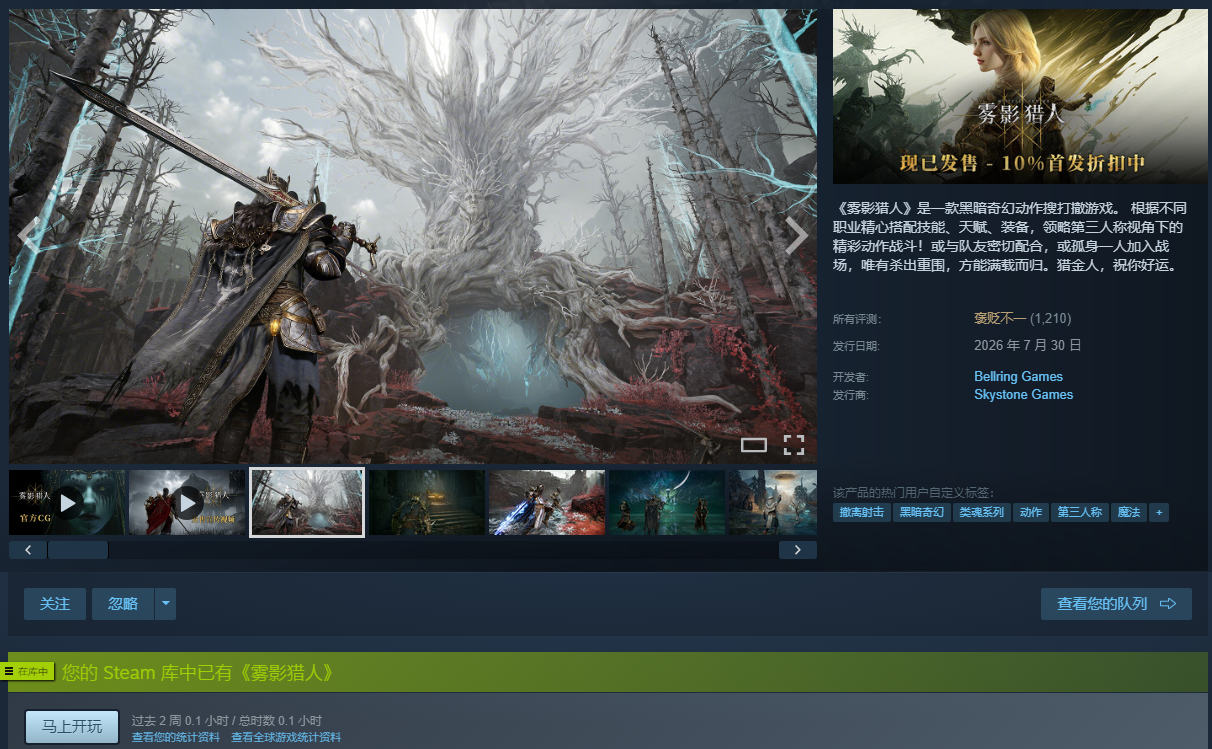Open developer Bellring Games link
This screenshot has height=749, width=1212.
1018,377
